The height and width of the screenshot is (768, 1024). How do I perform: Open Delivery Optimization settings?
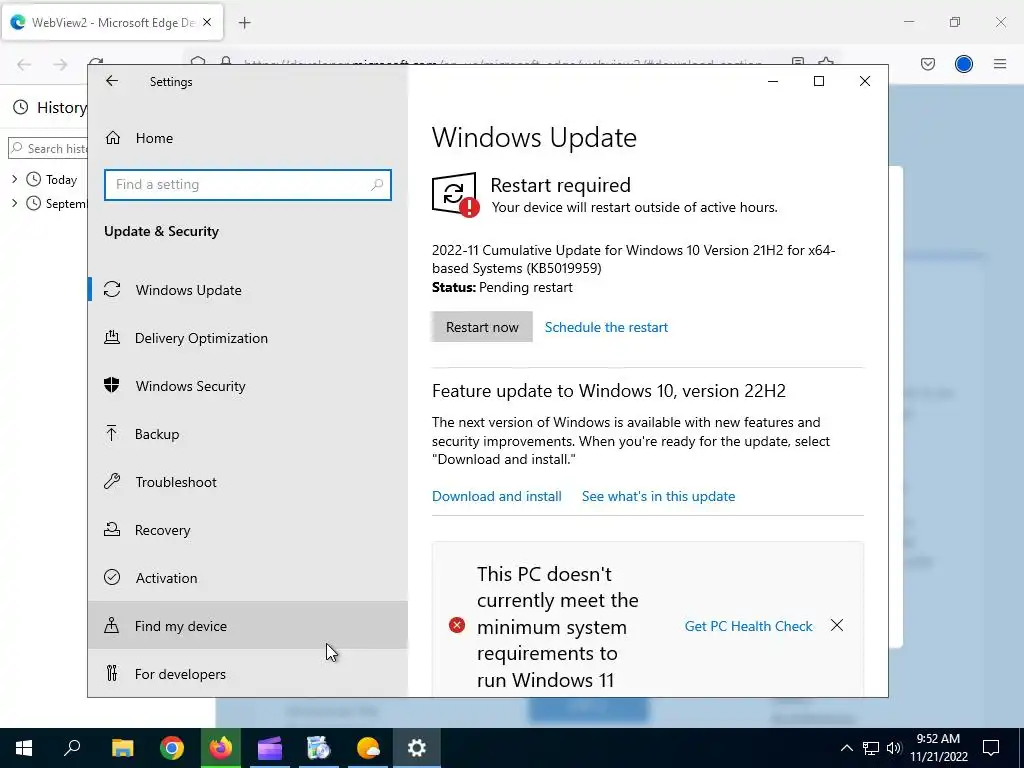248,338
